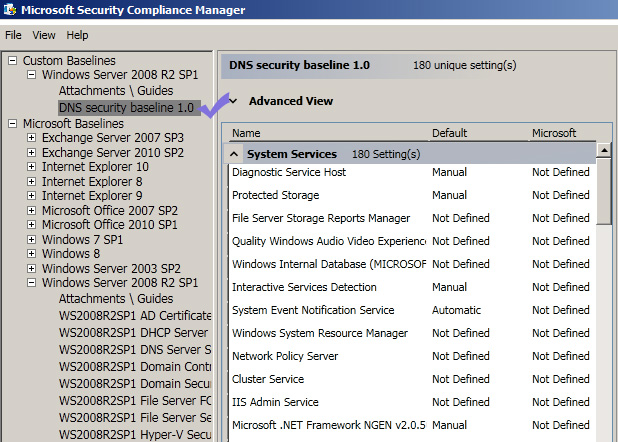
Task: Click Automatic value for System Event Notification Service
Action: tap(456, 310)
